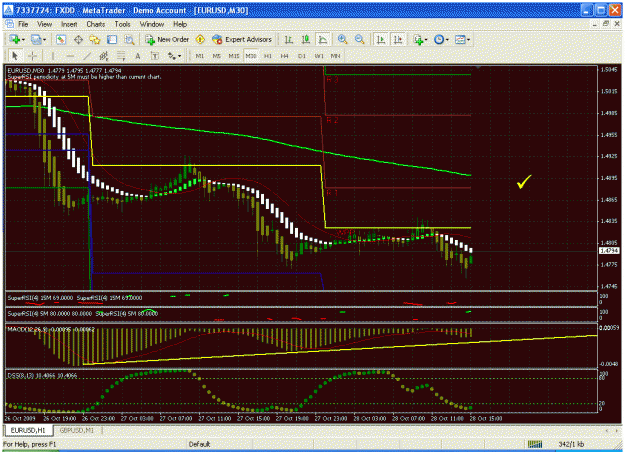The height and width of the screenshot is (452, 625).
Task: Select the Trendline drawing tool
Action: [x=86, y=56]
